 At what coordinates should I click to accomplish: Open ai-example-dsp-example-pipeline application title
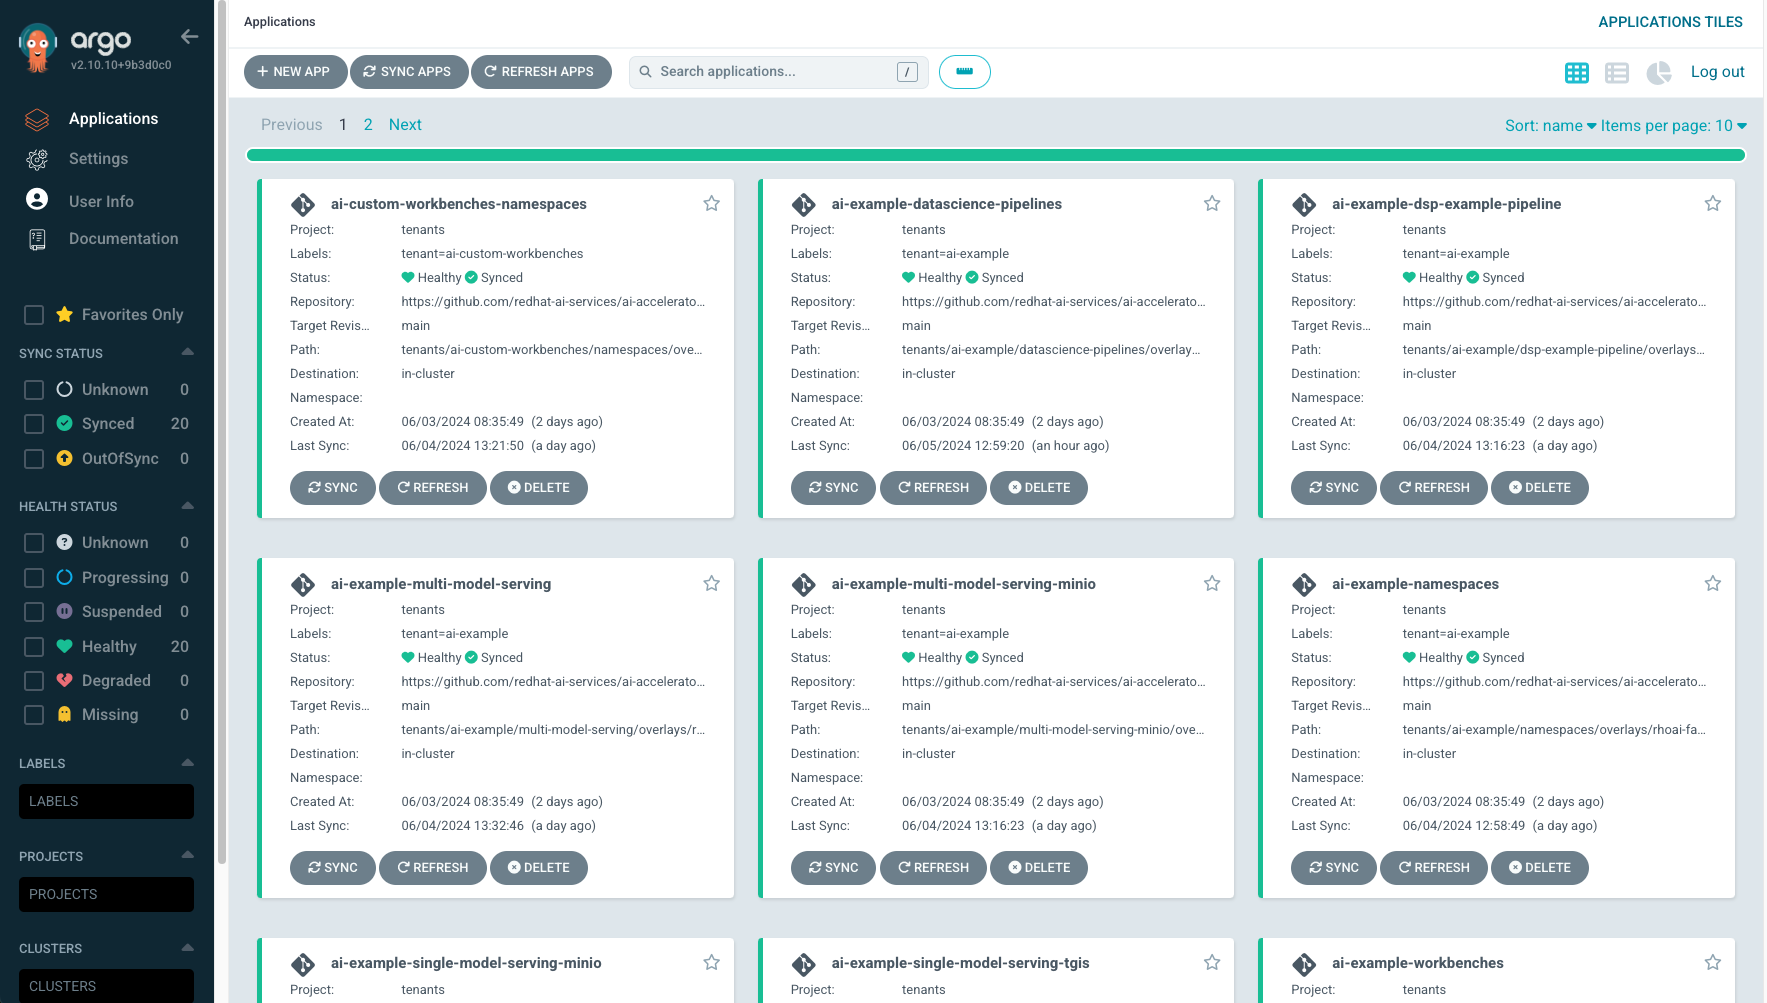tap(1446, 204)
